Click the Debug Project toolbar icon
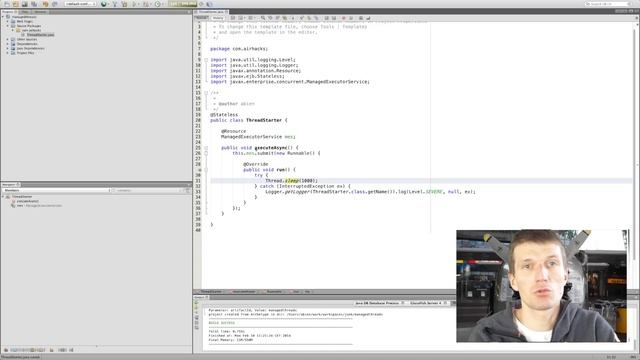640x360 pixels. pos(146,4)
